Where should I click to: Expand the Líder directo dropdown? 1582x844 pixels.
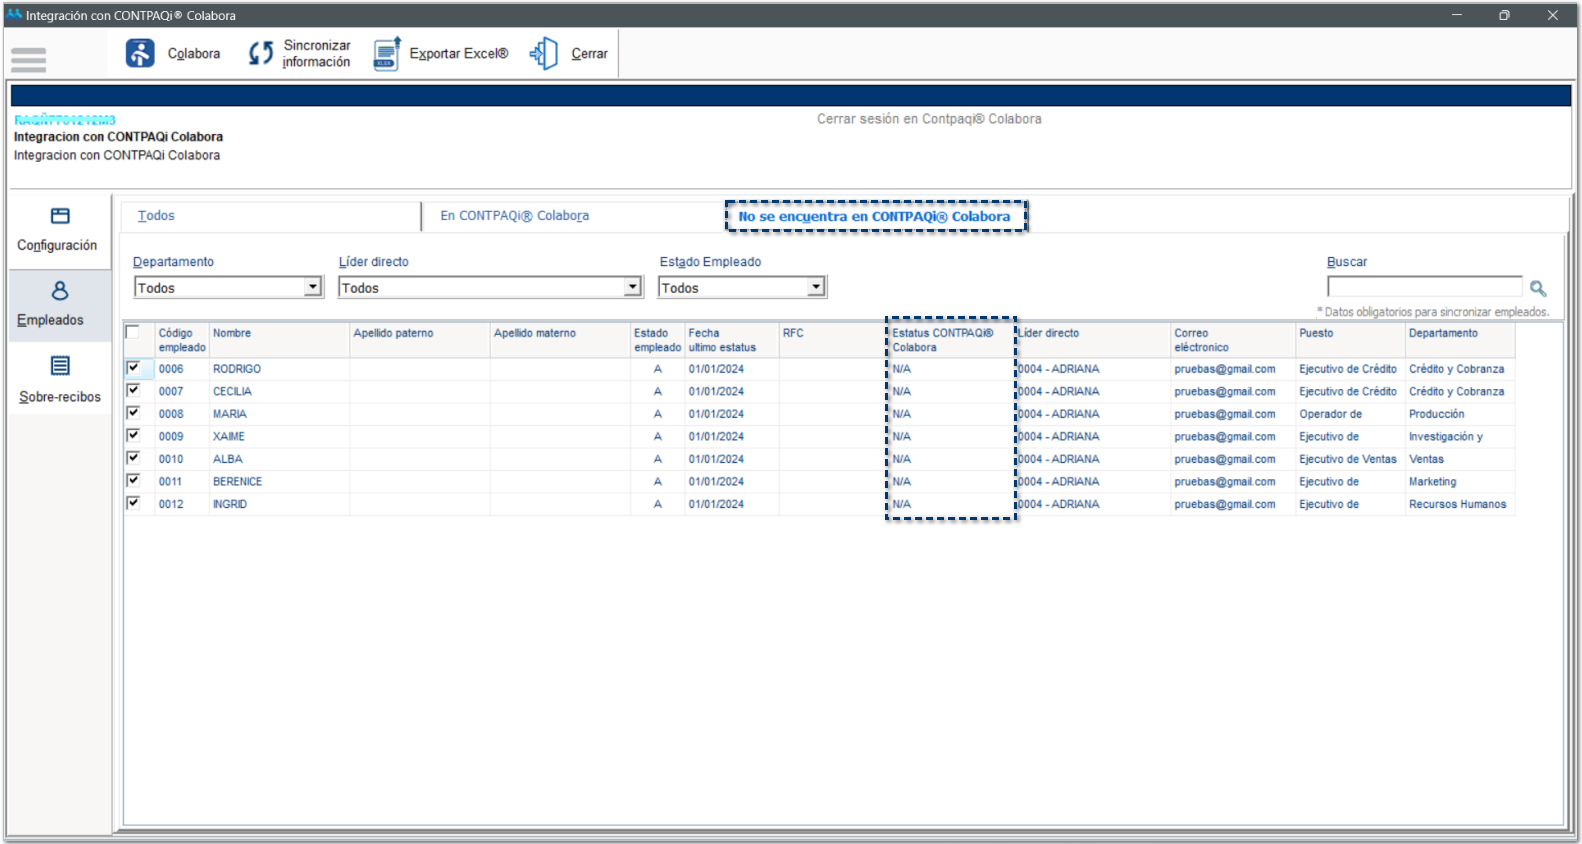632,288
